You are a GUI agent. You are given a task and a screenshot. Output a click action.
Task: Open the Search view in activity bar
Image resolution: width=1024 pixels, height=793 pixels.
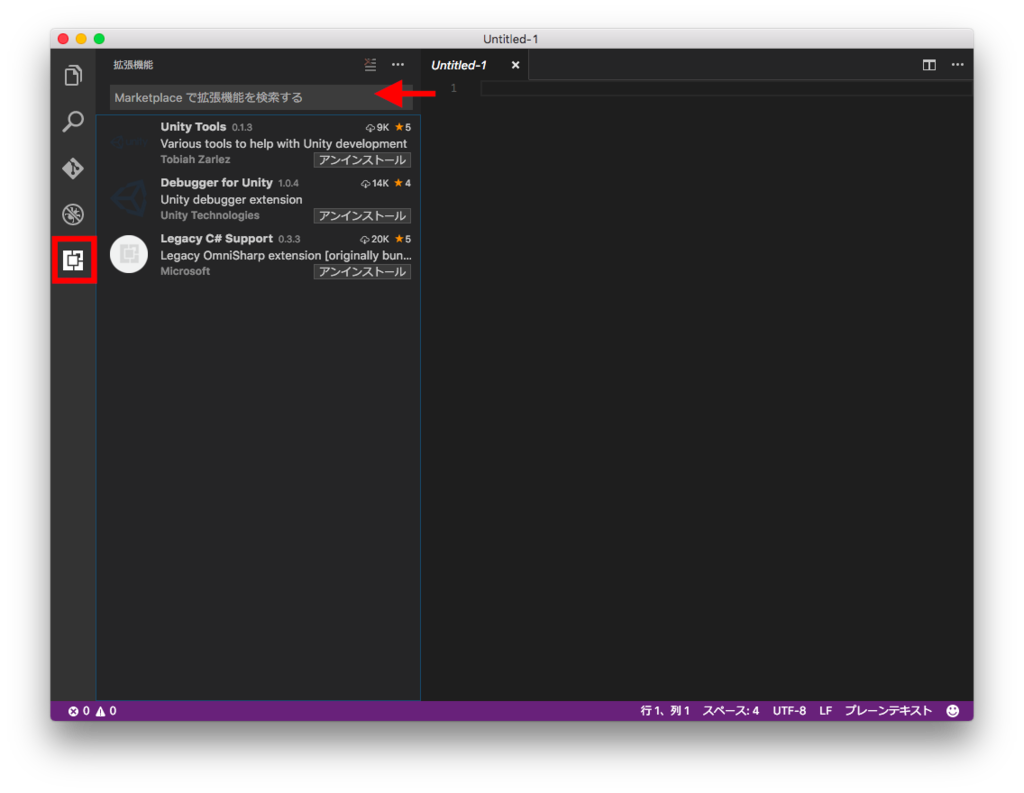(73, 121)
